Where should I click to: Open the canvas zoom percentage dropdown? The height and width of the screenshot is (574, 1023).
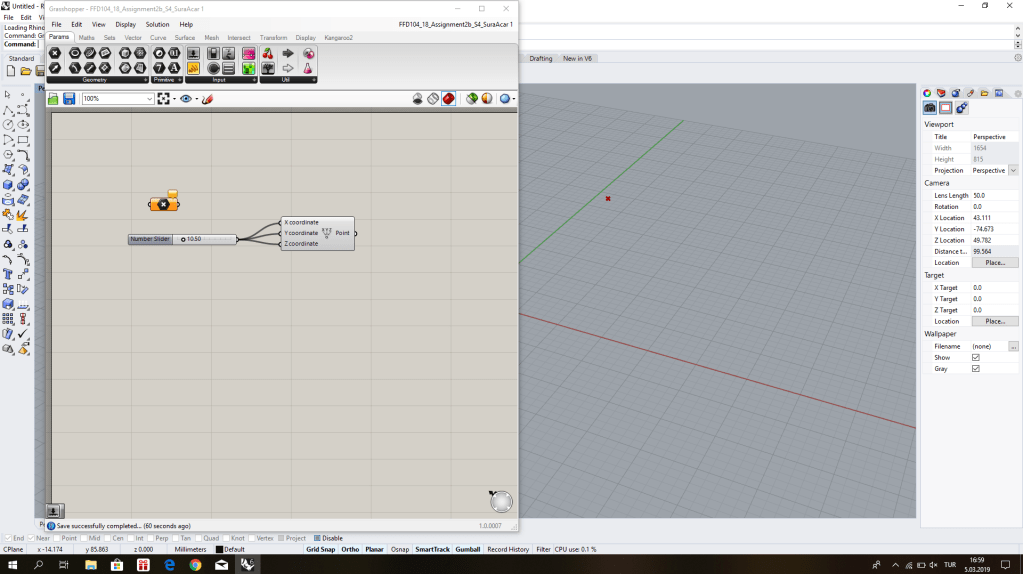(150, 99)
